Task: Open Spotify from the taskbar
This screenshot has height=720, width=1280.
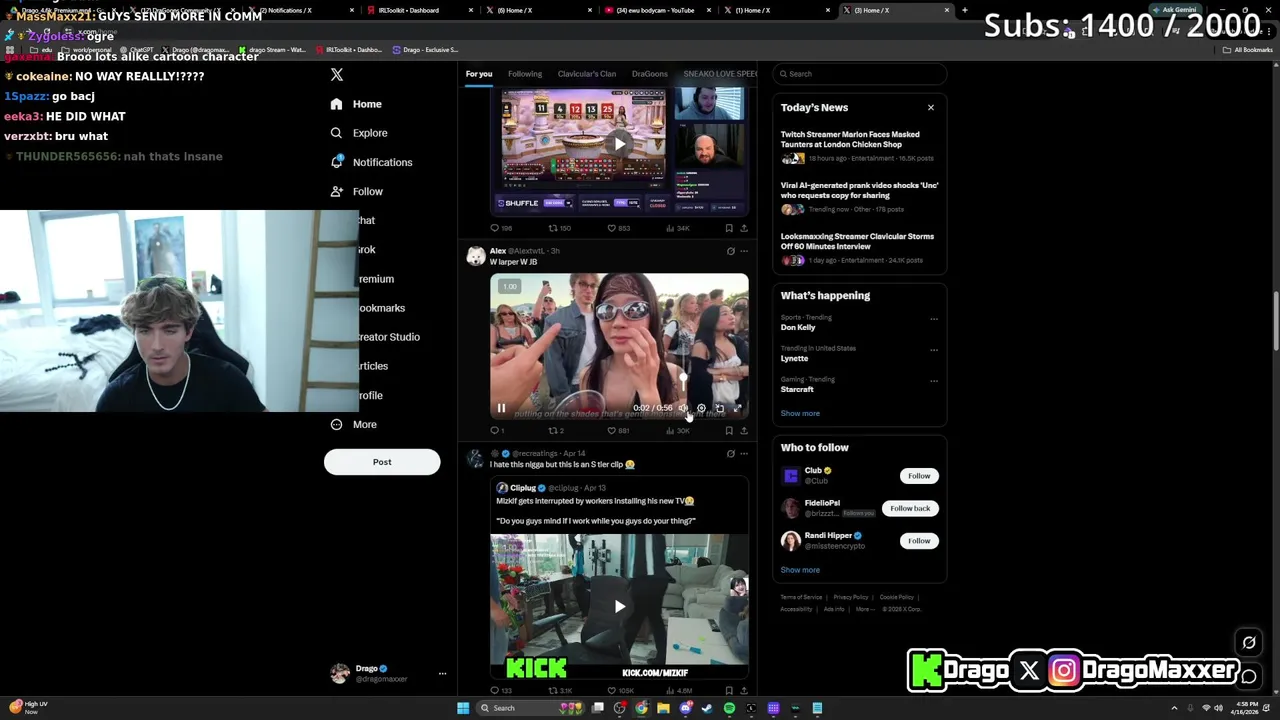Action: coord(729,708)
